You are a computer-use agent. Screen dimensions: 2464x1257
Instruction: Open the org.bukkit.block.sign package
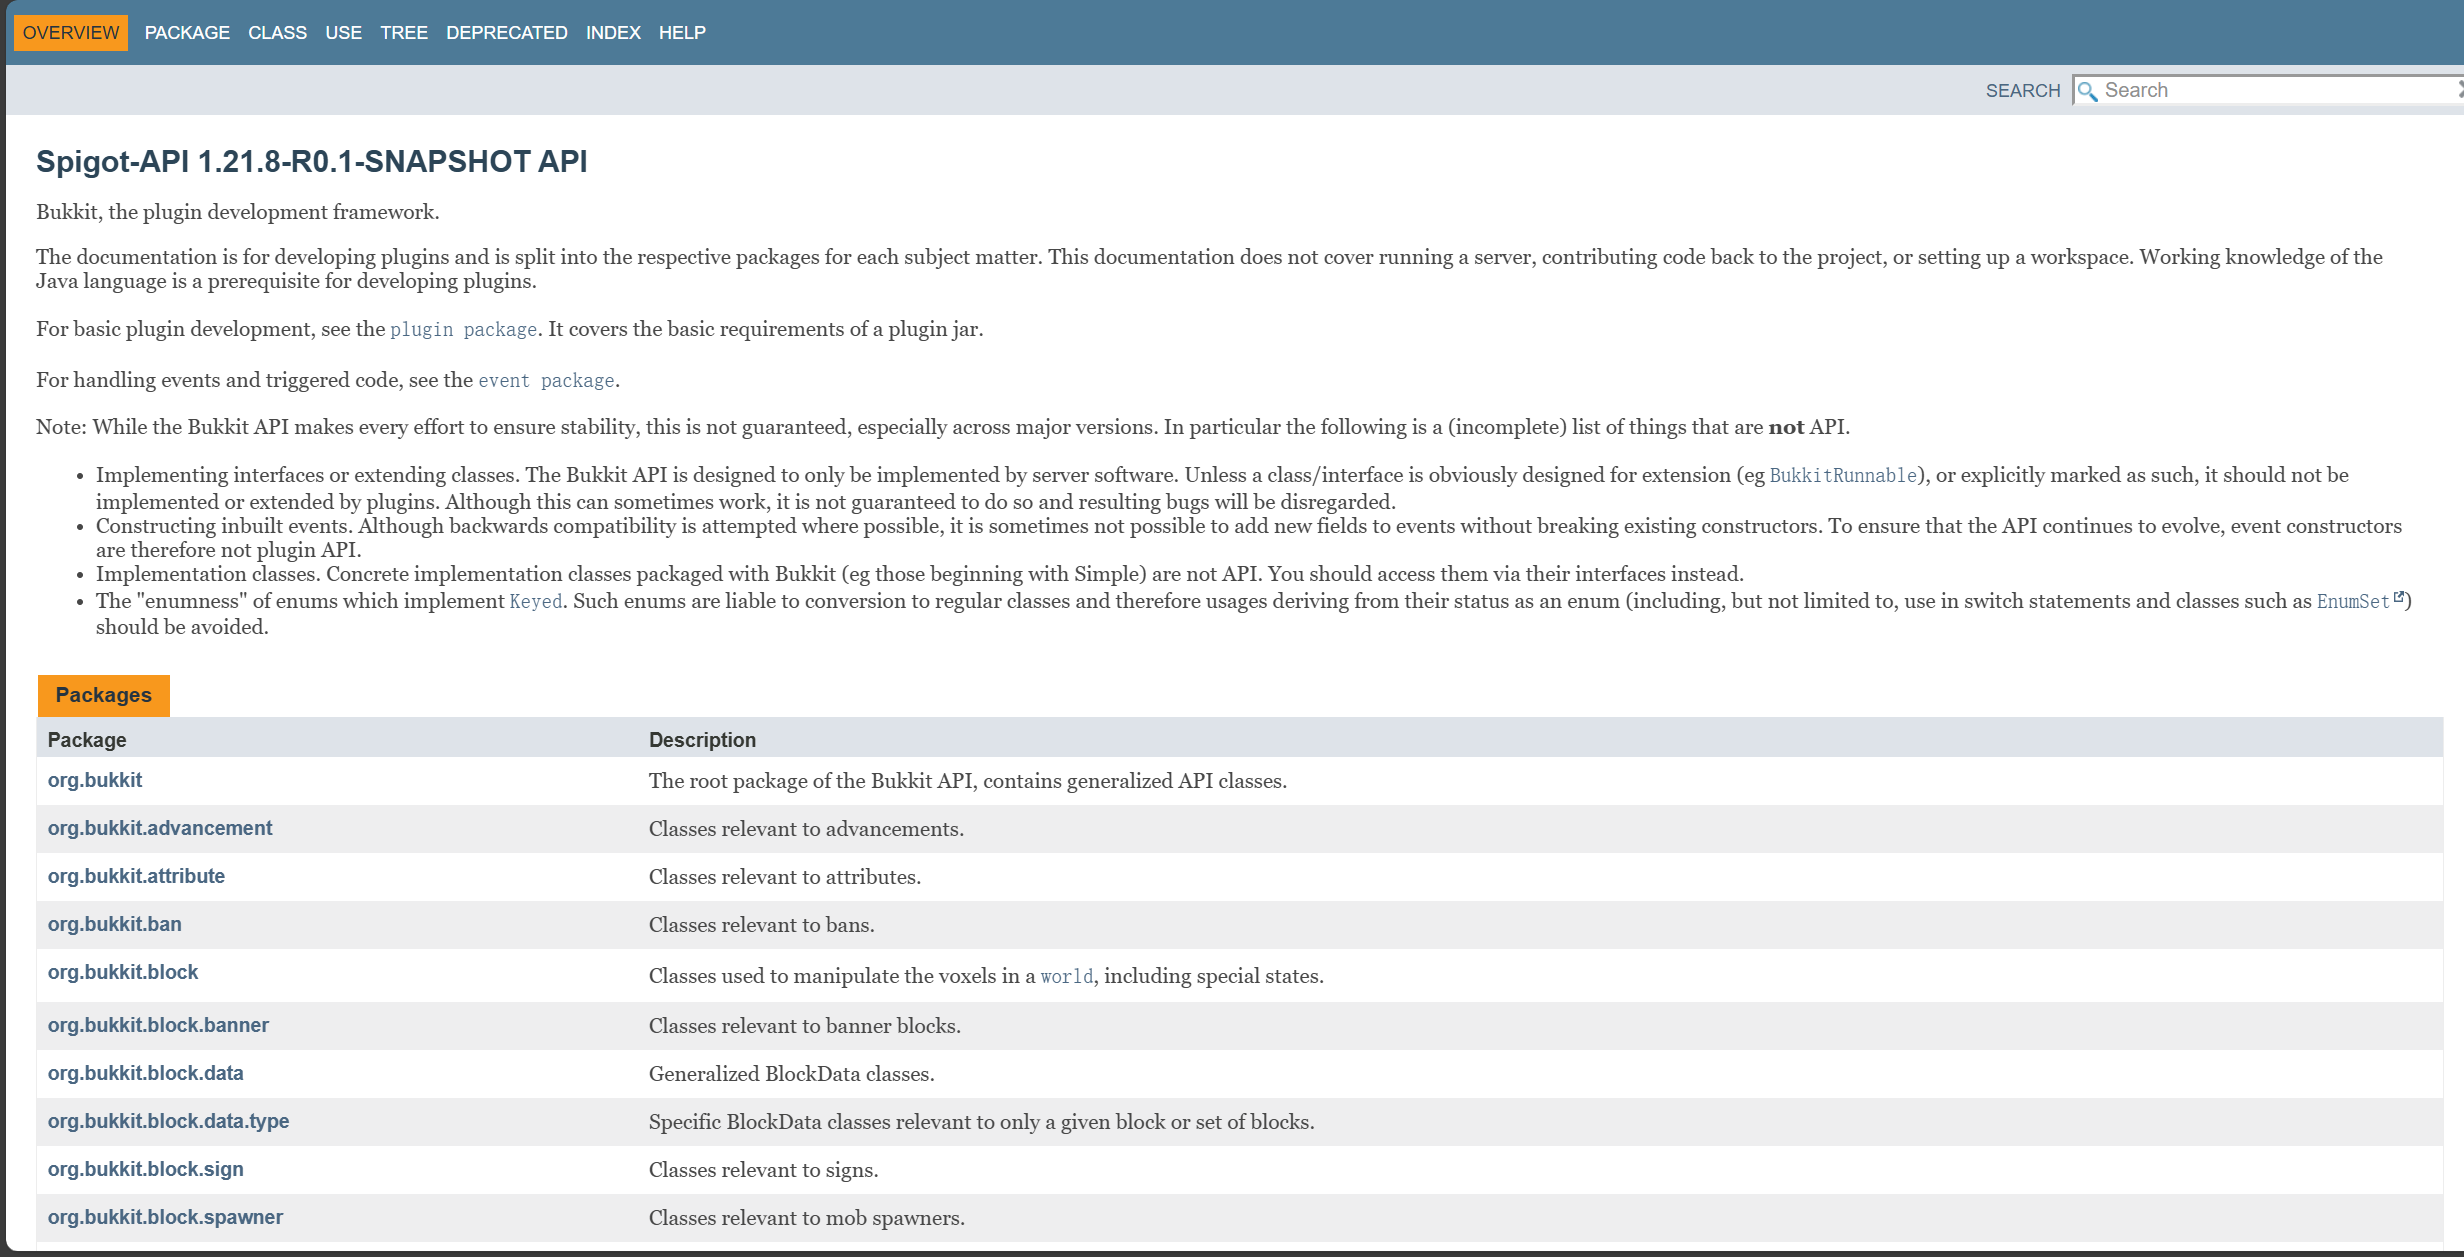click(146, 1169)
